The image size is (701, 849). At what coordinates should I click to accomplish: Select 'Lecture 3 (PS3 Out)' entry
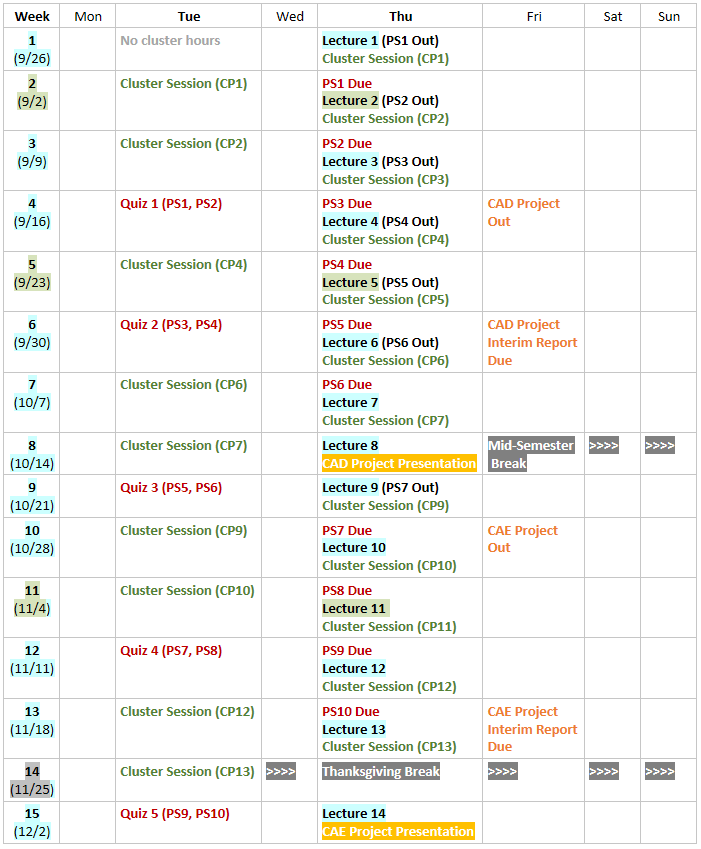[380, 161]
